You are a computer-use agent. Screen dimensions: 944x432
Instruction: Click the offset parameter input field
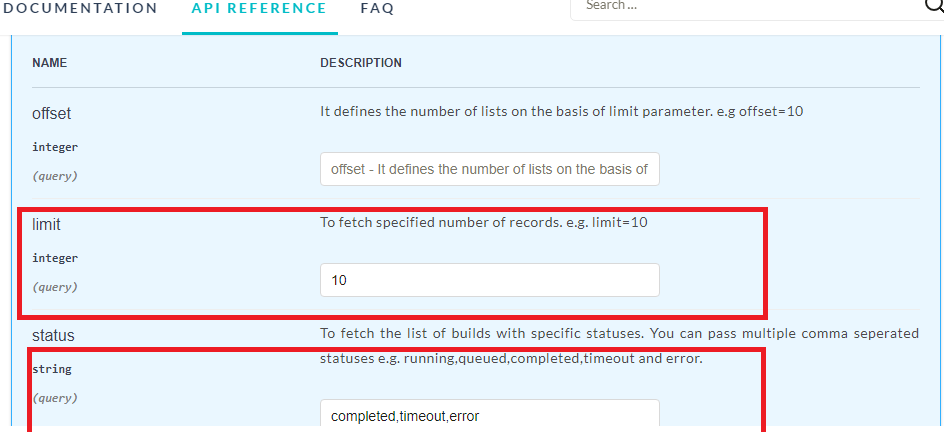[490, 169]
